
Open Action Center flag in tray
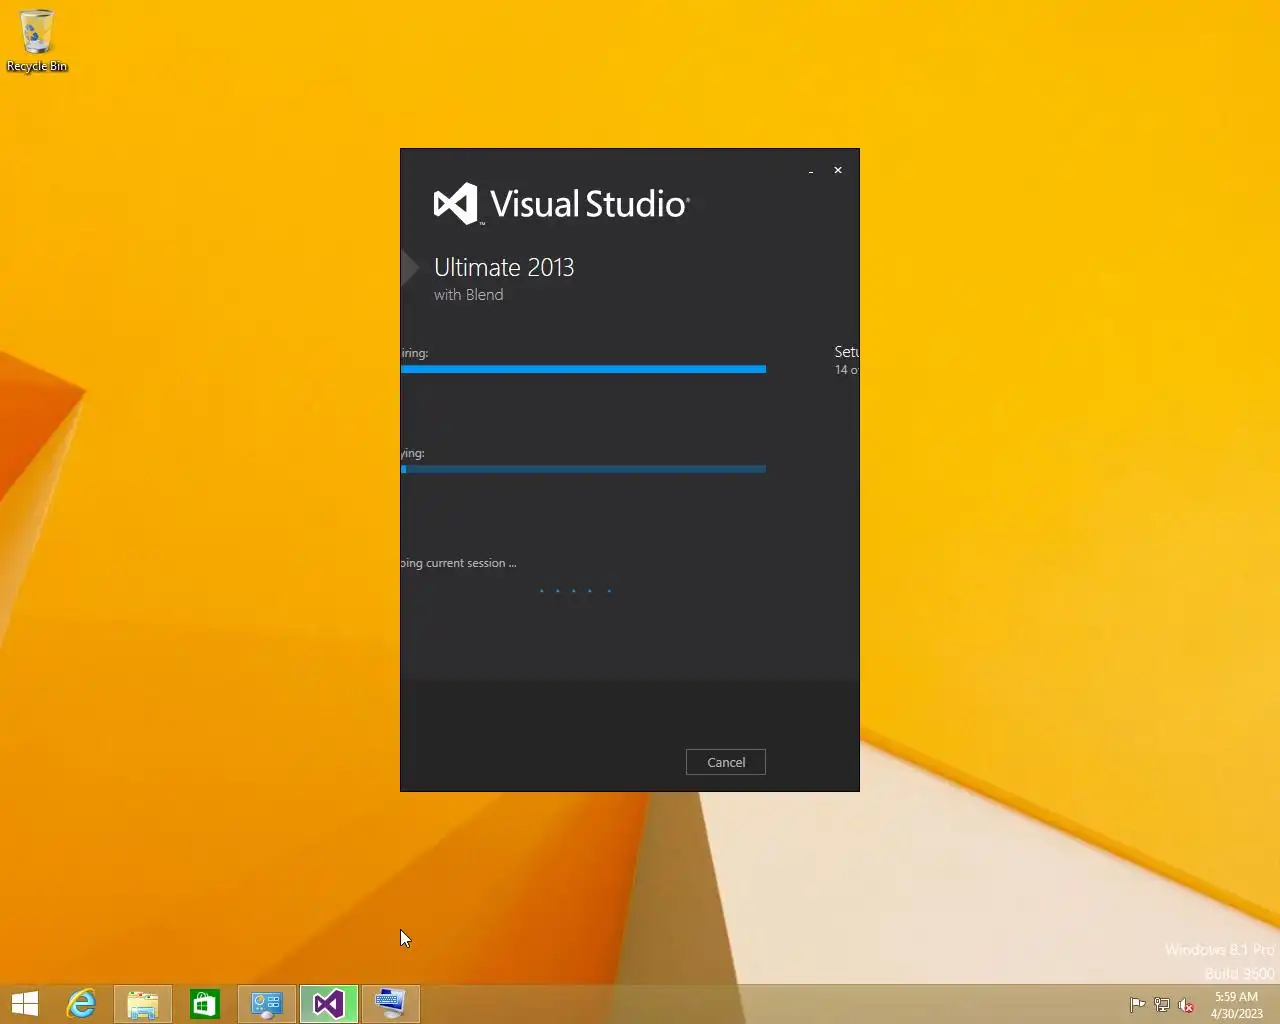click(1137, 1005)
